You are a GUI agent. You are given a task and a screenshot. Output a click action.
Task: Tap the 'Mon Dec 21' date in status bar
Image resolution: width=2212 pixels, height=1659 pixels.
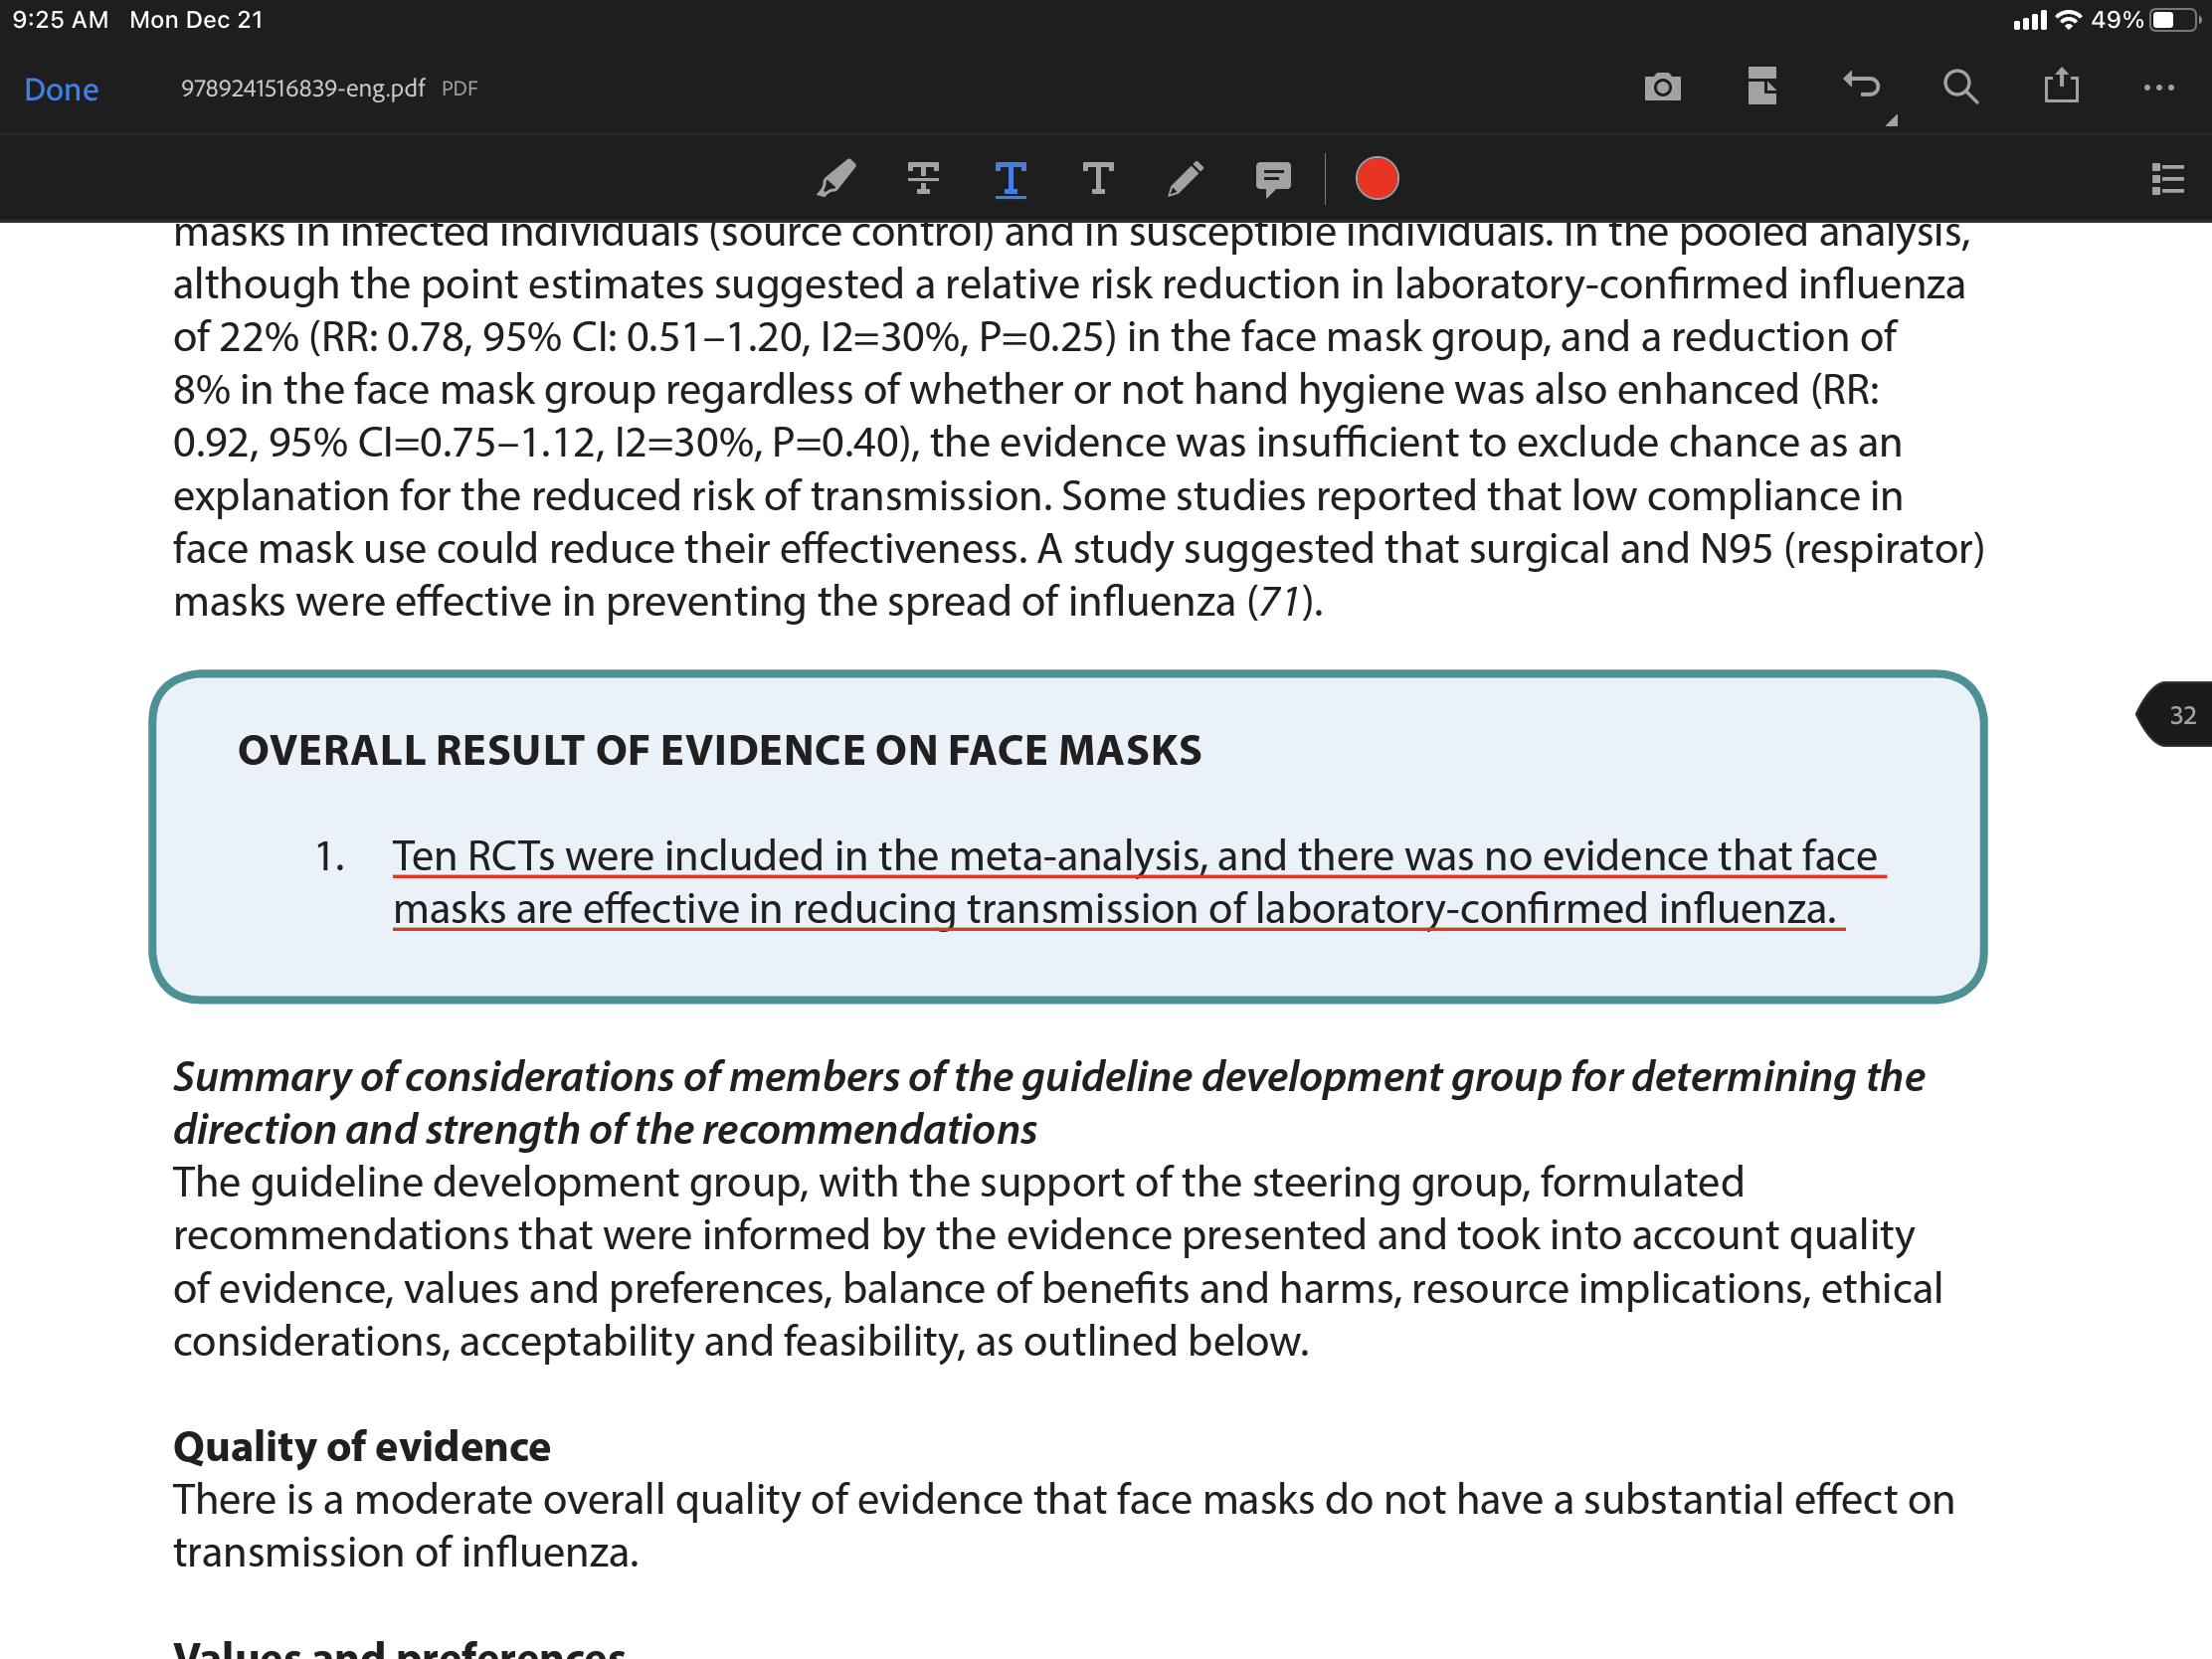point(196,20)
